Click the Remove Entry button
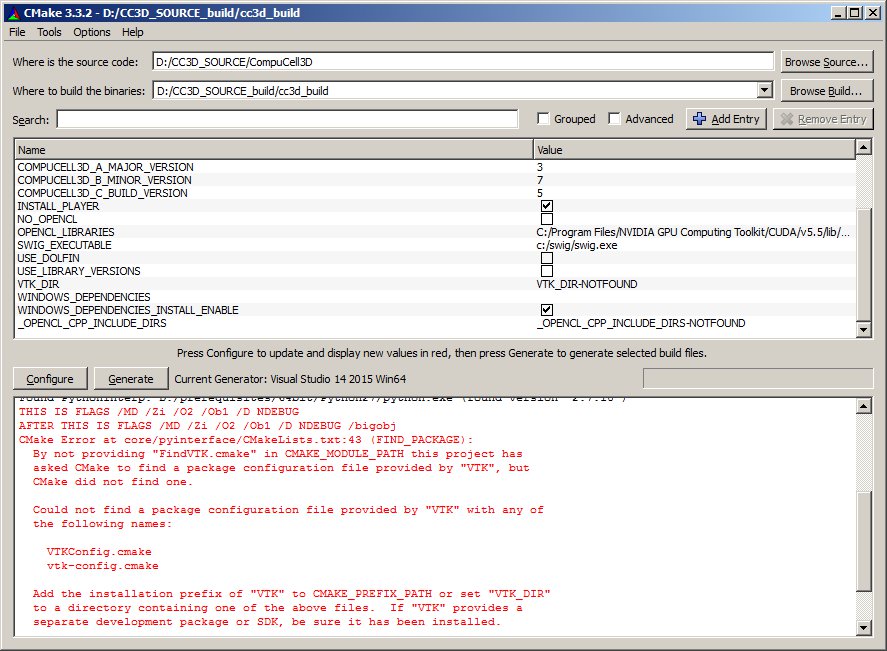 (x=824, y=119)
